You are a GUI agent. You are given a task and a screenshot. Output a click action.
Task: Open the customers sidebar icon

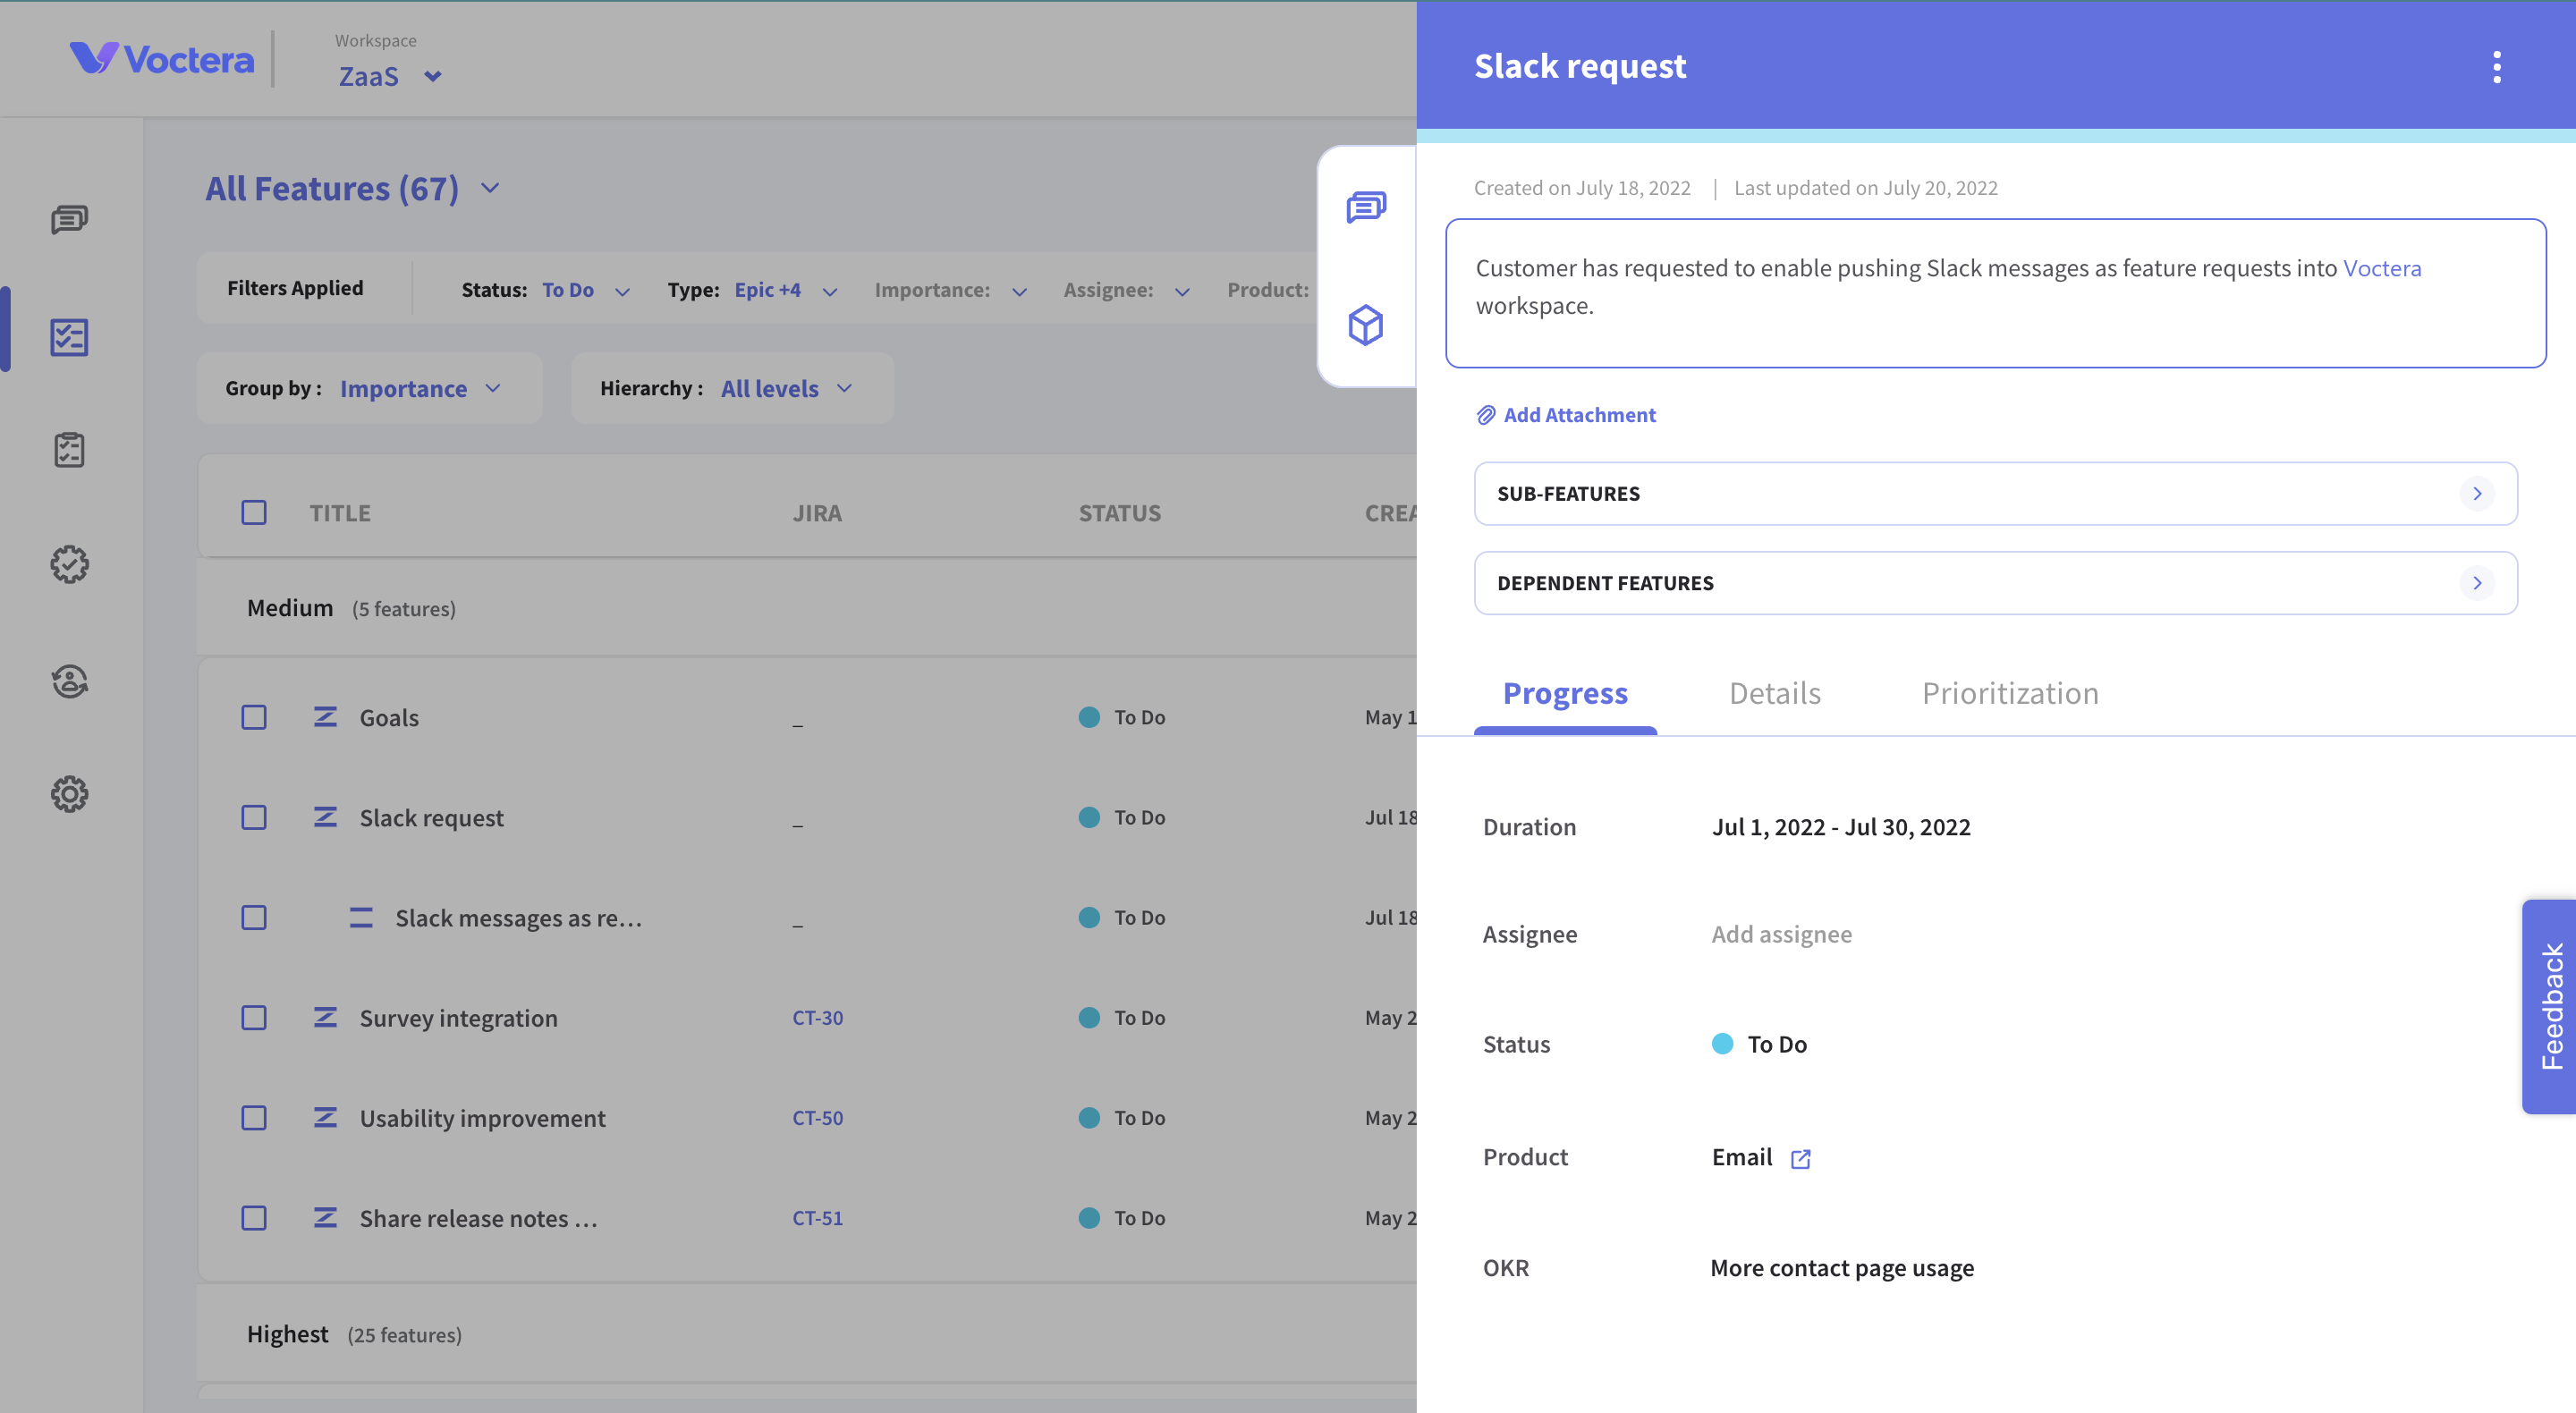(x=69, y=681)
